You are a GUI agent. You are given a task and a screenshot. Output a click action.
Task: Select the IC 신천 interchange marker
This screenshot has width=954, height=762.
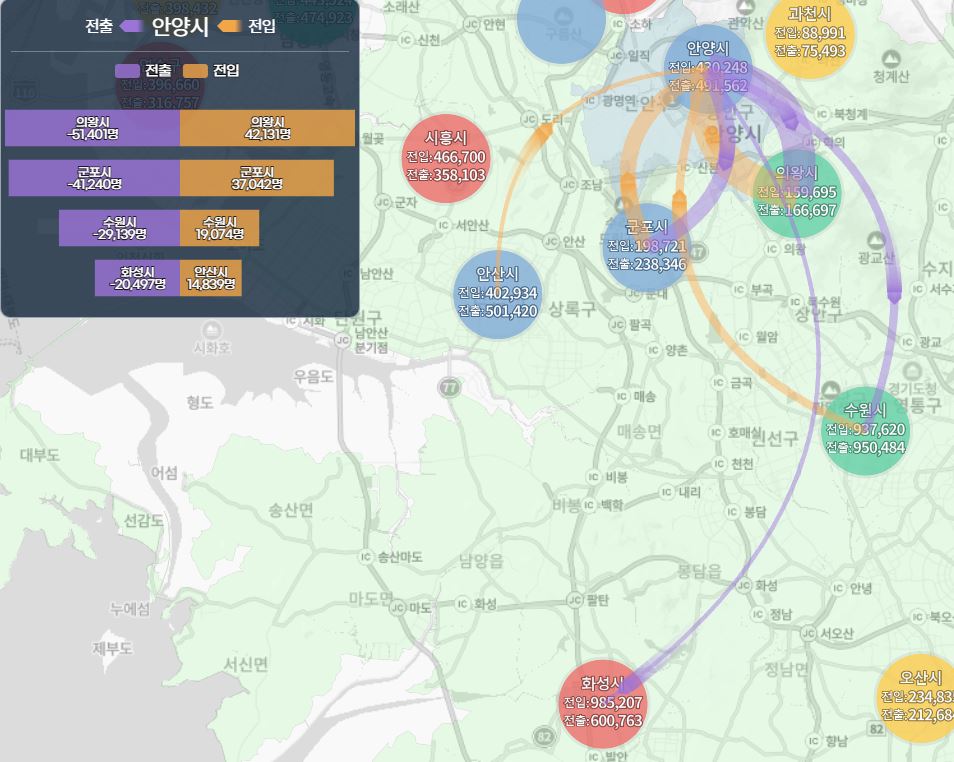tap(406, 40)
